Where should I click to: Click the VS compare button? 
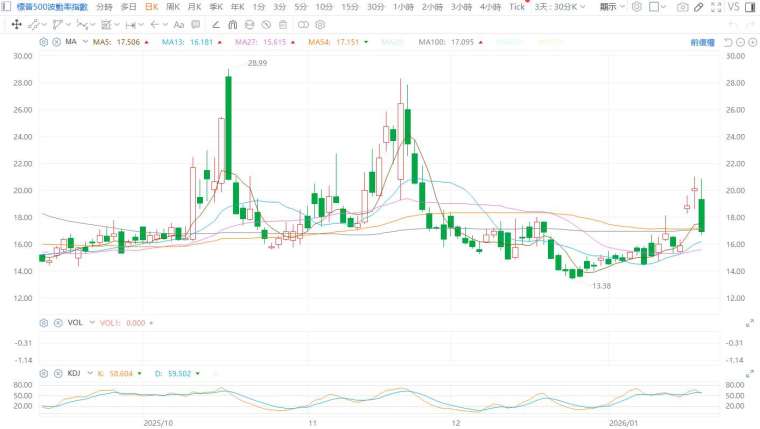(x=733, y=7)
